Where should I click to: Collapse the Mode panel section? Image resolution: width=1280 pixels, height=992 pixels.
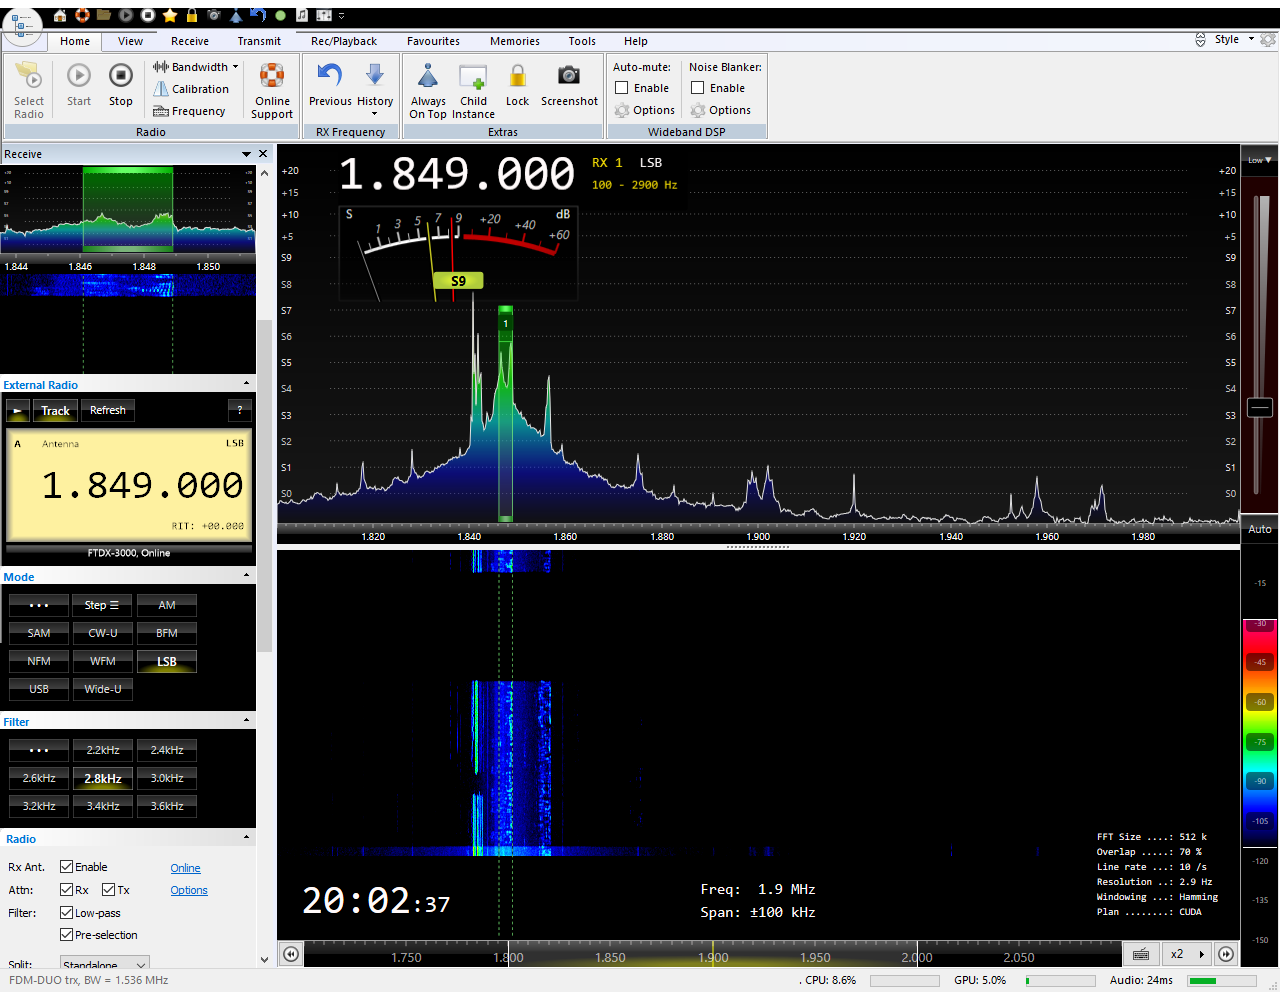click(x=247, y=576)
